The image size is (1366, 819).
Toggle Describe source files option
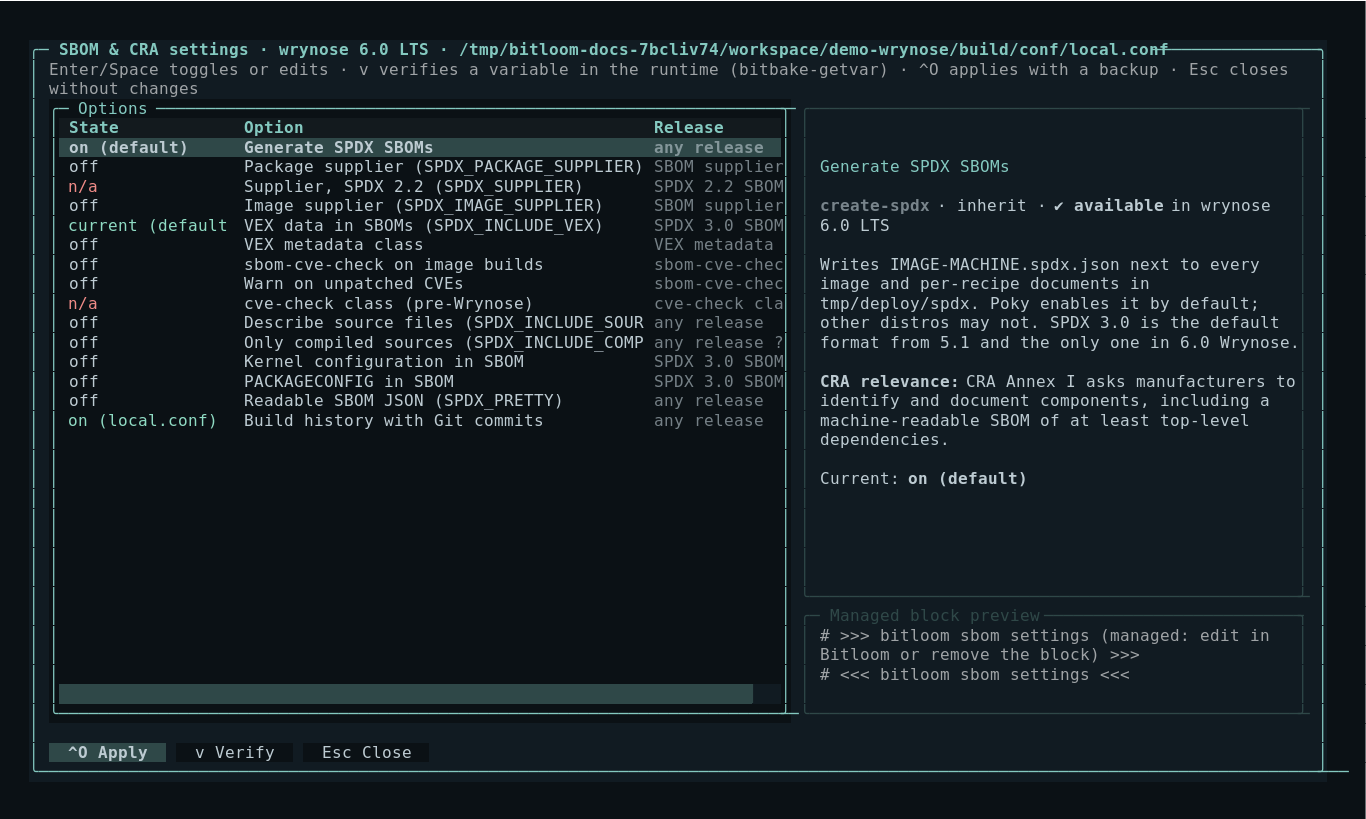tap(420, 323)
